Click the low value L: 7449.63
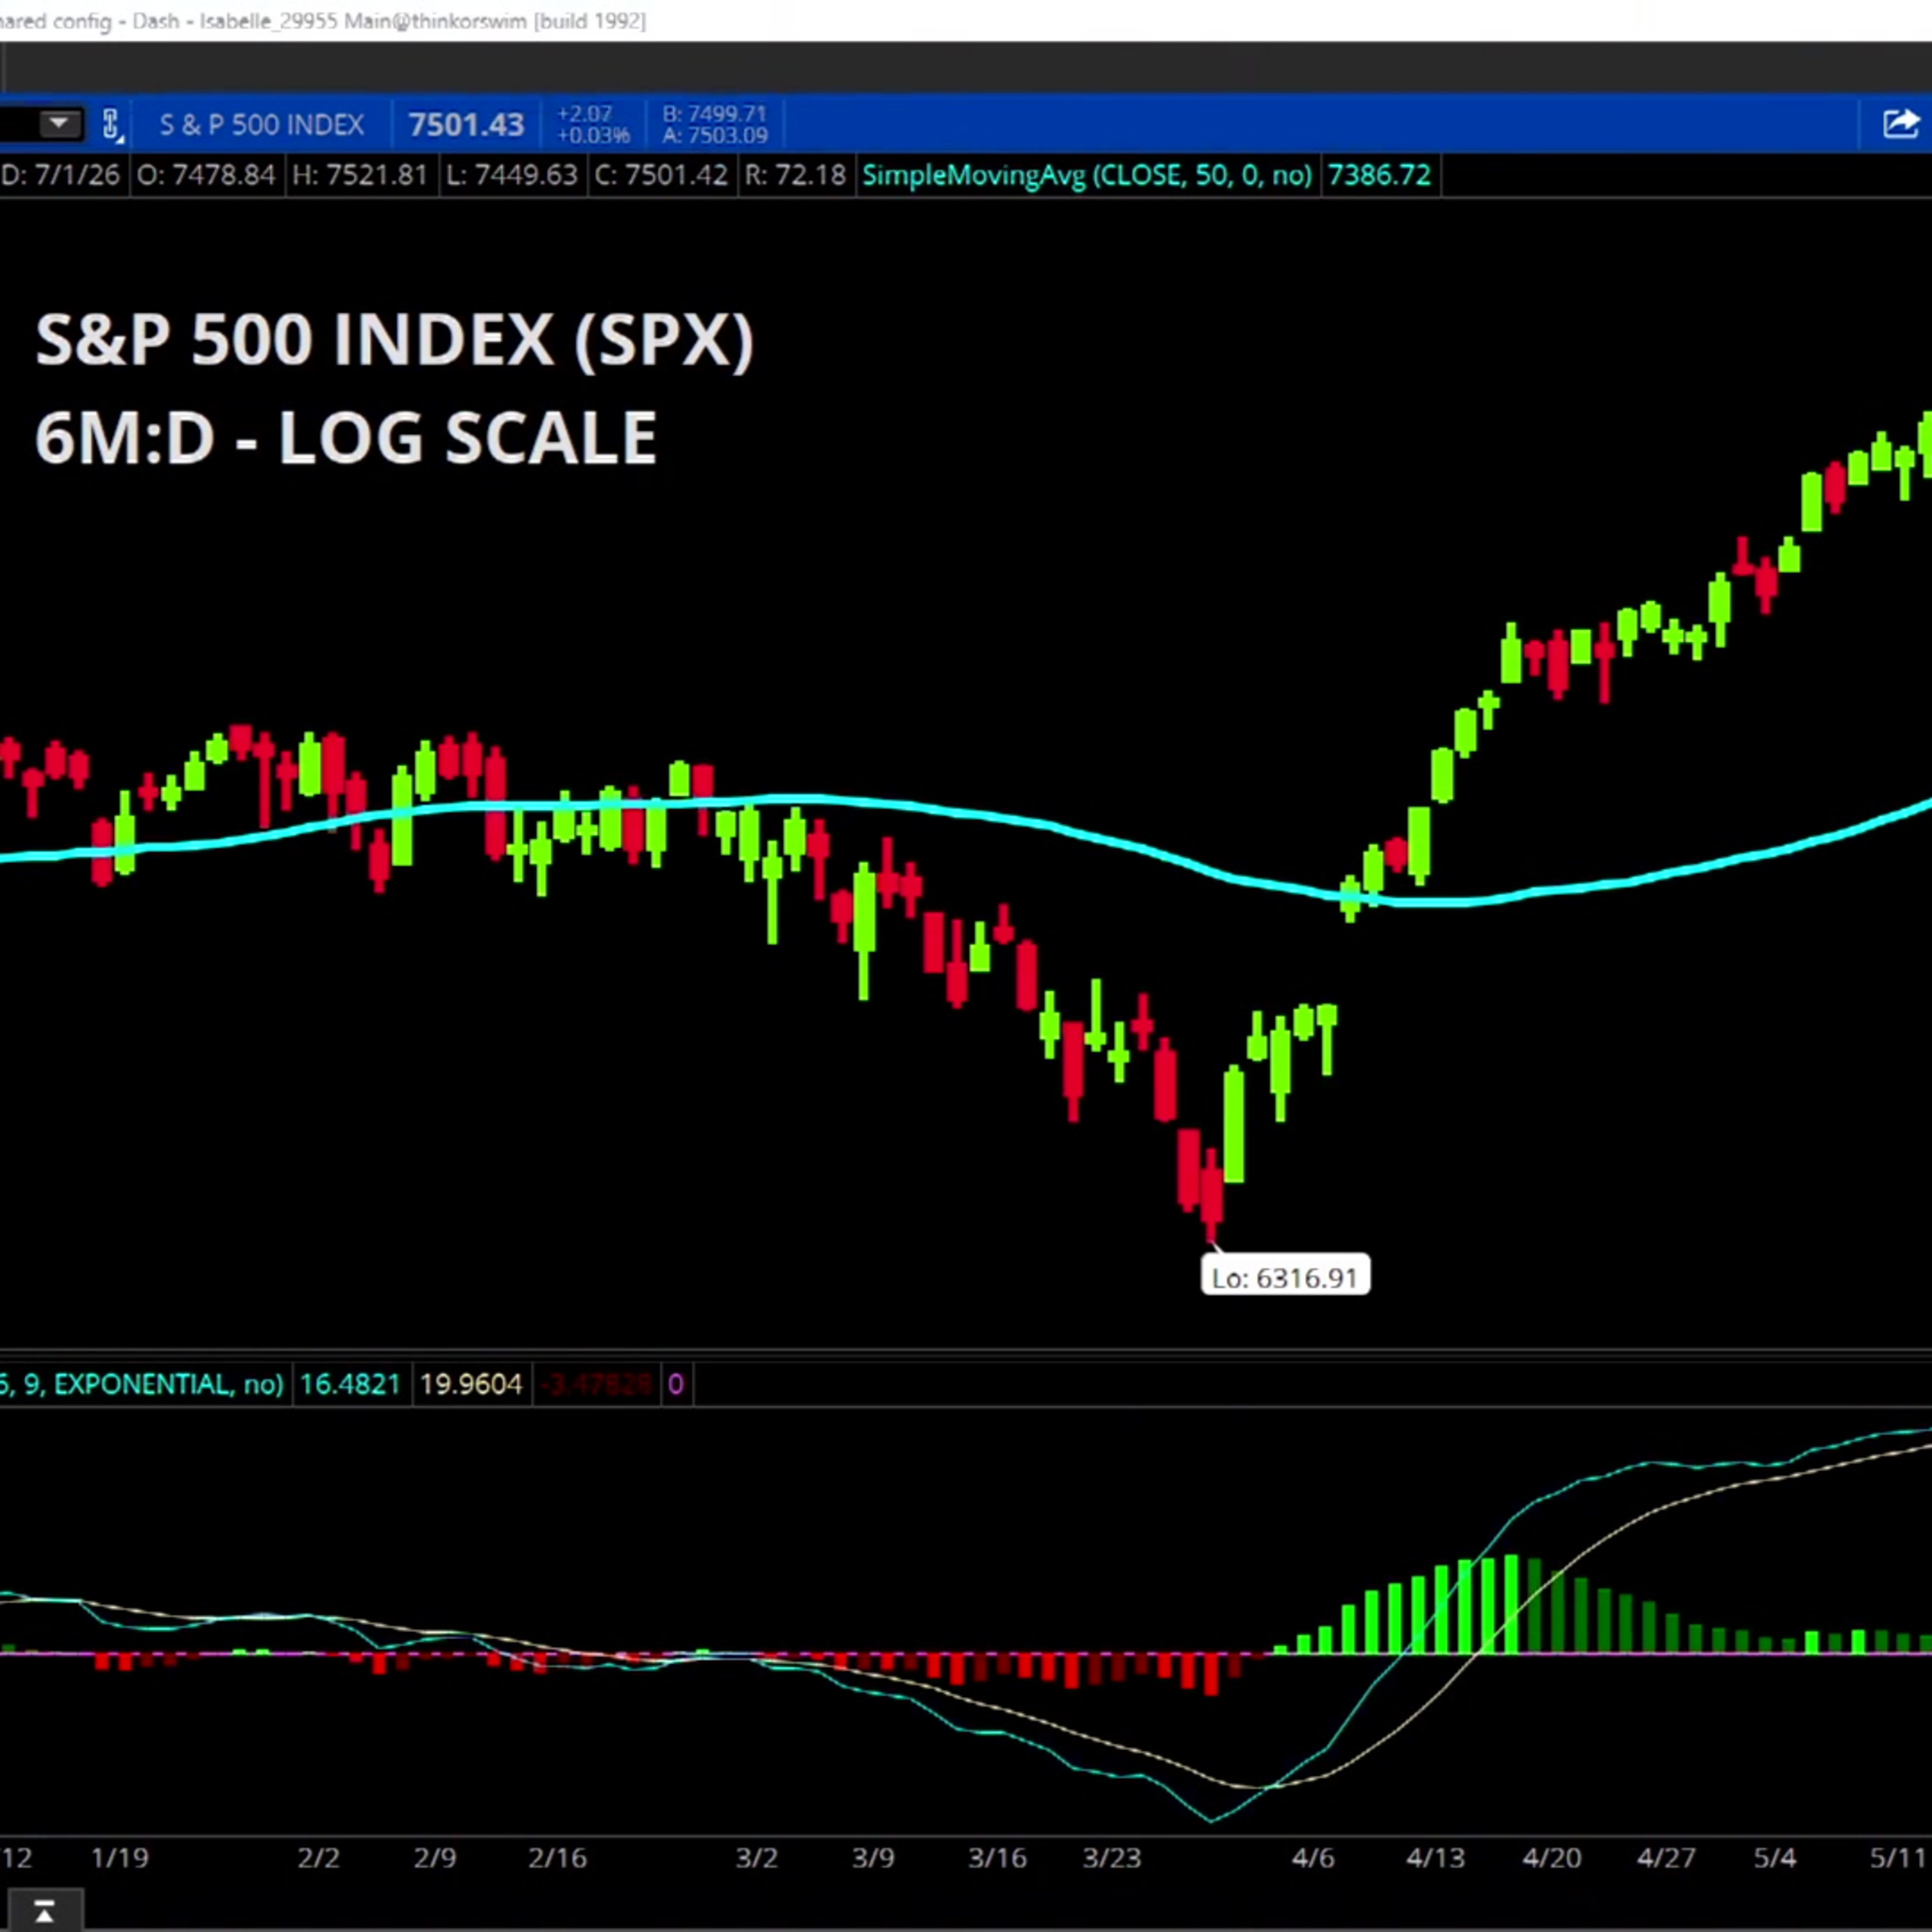Viewport: 1932px width, 1932px height. (512, 175)
